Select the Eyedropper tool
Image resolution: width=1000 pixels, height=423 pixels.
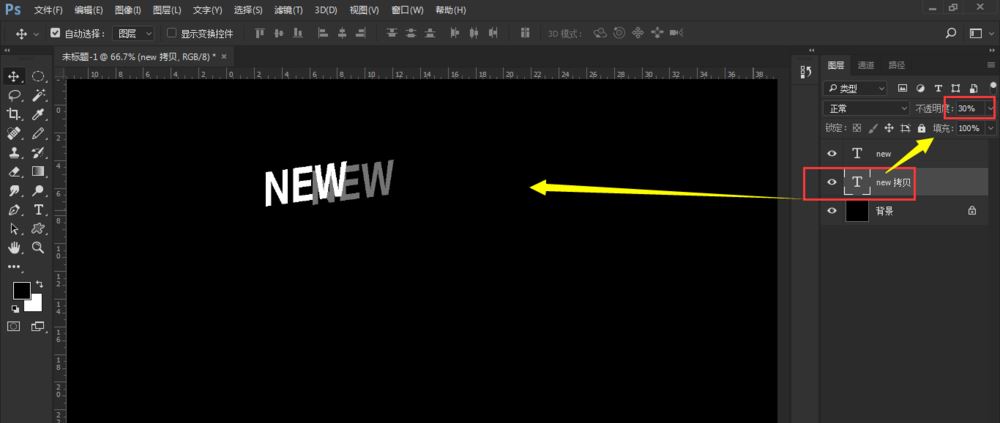click(38, 115)
